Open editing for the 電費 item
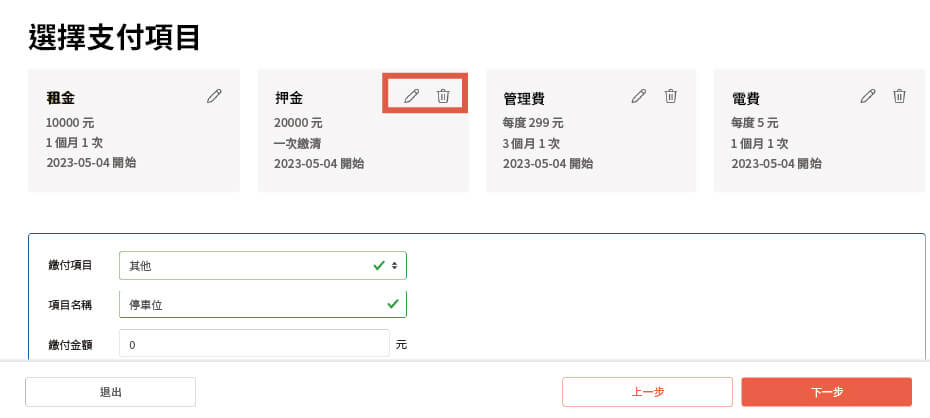The width and height of the screenshot is (930, 418). point(868,96)
